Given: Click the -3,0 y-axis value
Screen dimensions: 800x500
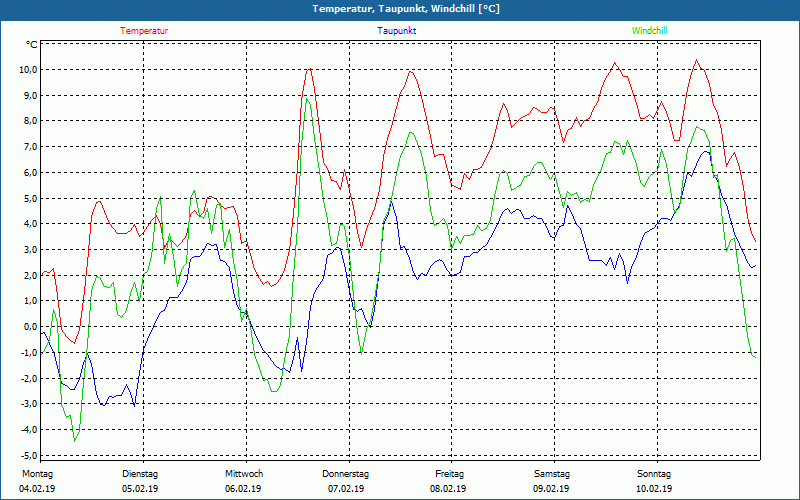Looking at the screenshot, I should pos(28,404).
